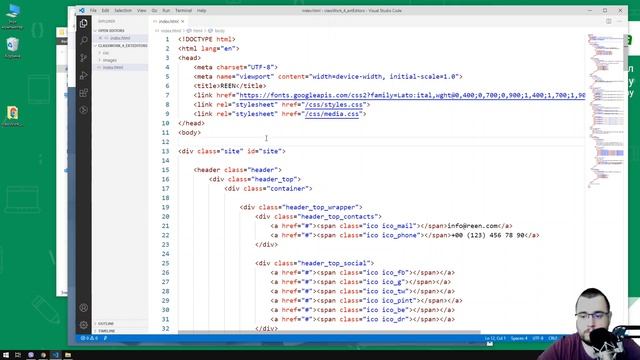Click the Spaces: 4 status bar entry
640x360 pixels.
(519, 338)
